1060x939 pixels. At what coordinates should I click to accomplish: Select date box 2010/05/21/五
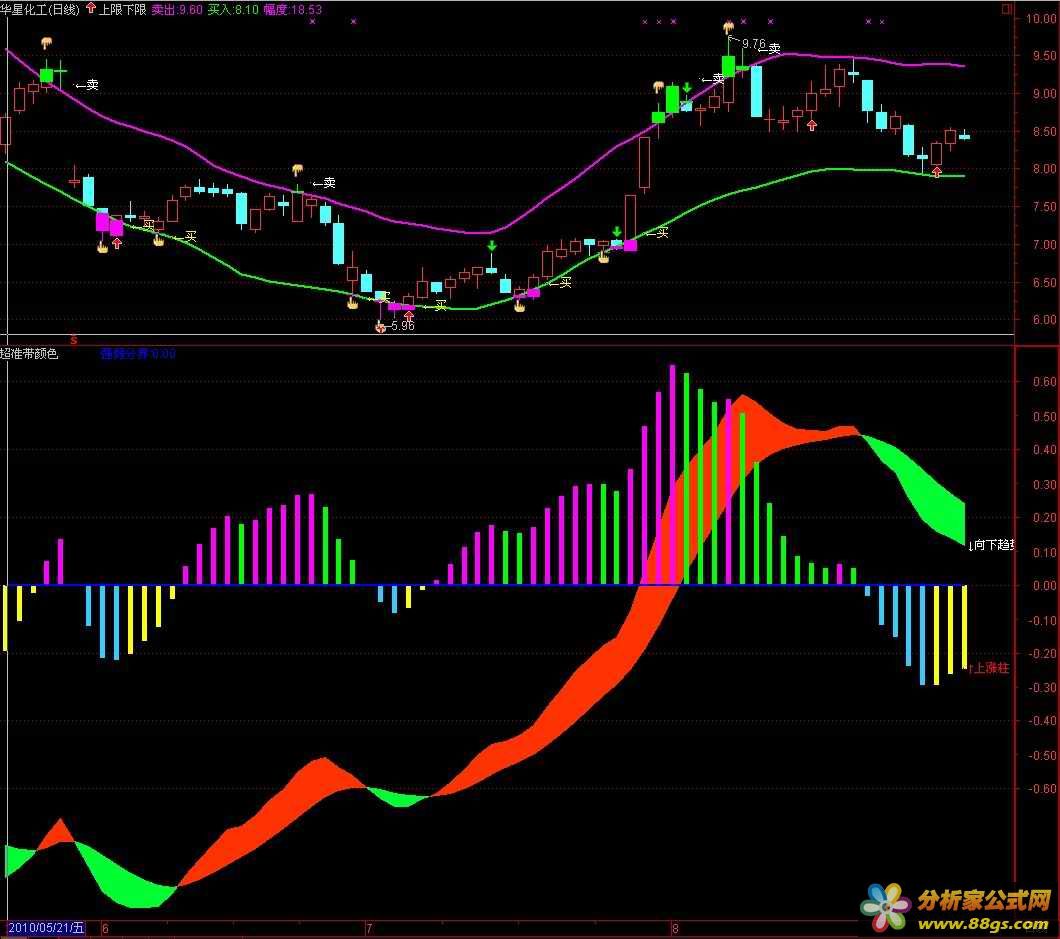47,928
